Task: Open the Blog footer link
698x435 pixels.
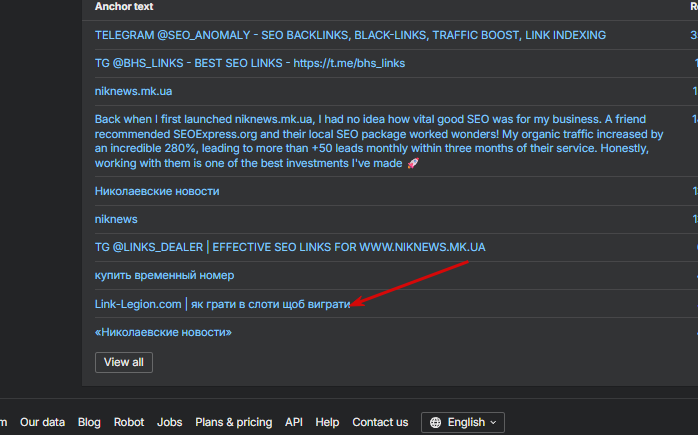Action: click(x=89, y=422)
